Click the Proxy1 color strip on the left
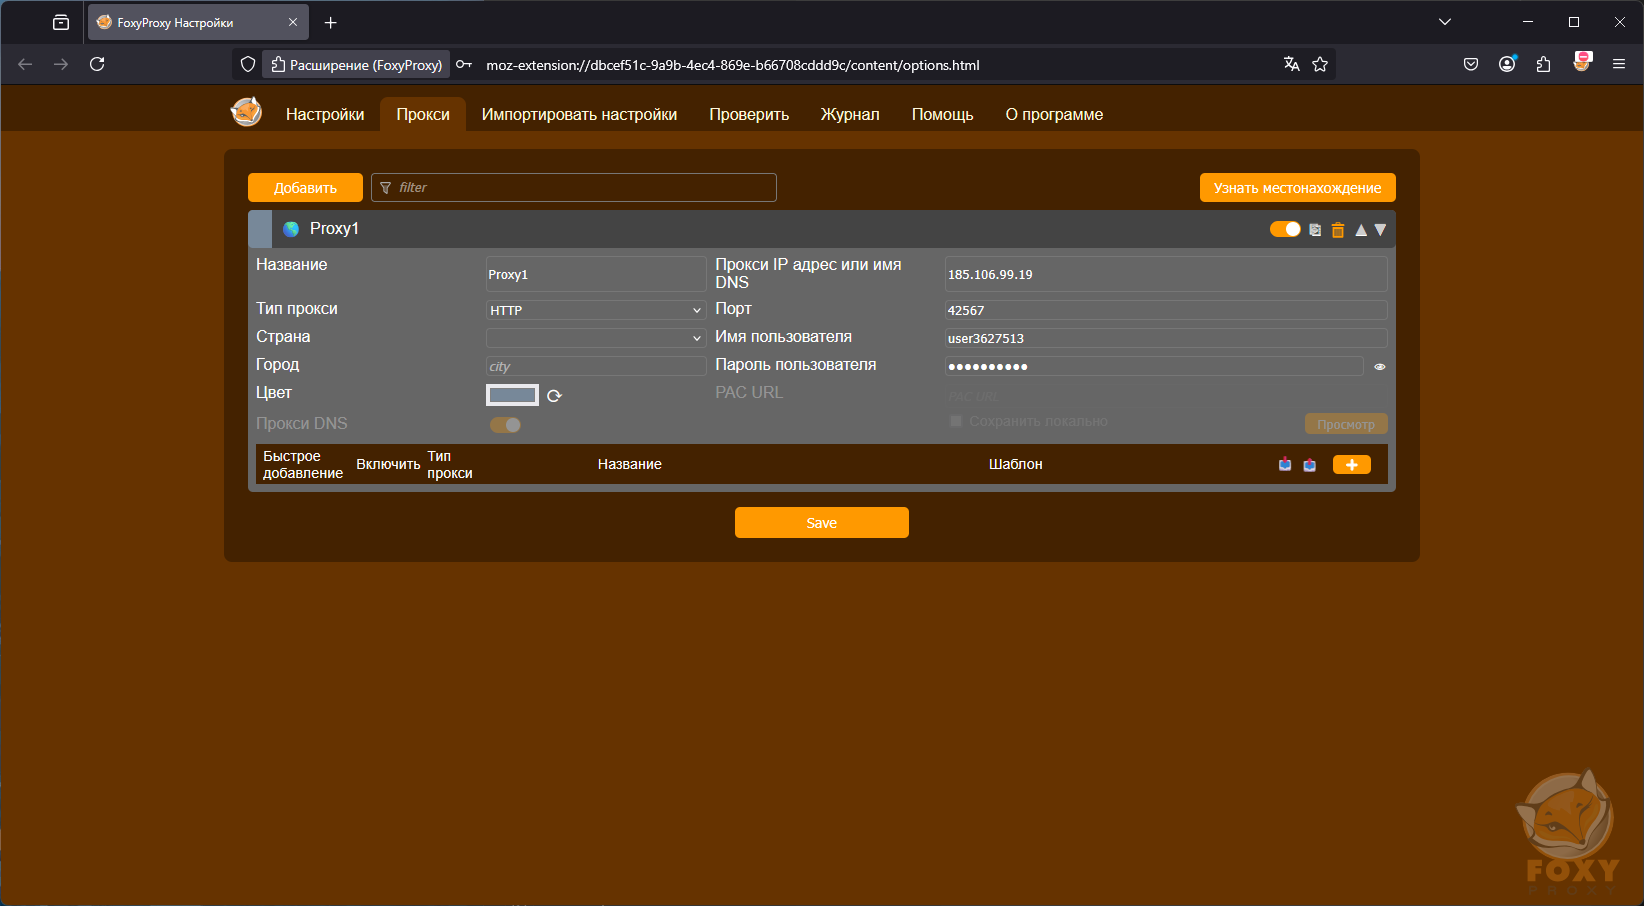Screen dimensions: 1644x906 click(x=260, y=229)
